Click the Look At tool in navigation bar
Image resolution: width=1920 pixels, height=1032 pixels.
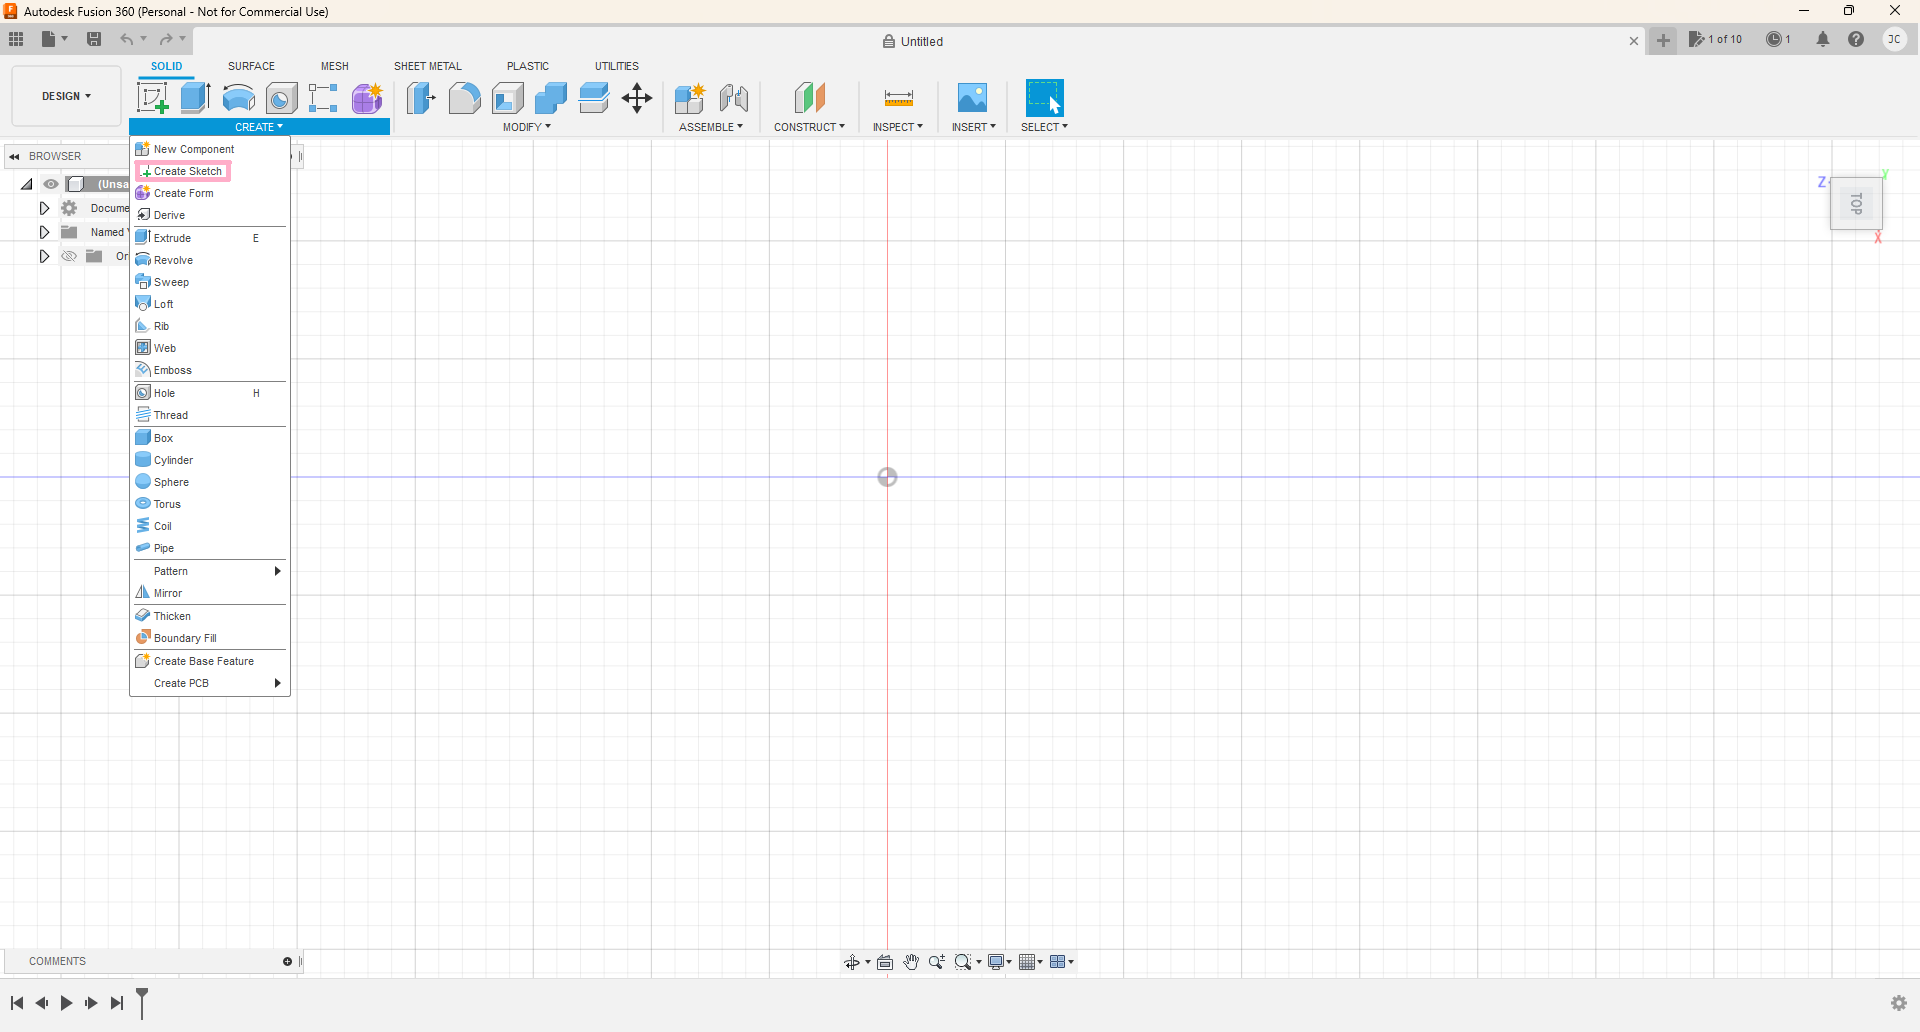click(885, 962)
